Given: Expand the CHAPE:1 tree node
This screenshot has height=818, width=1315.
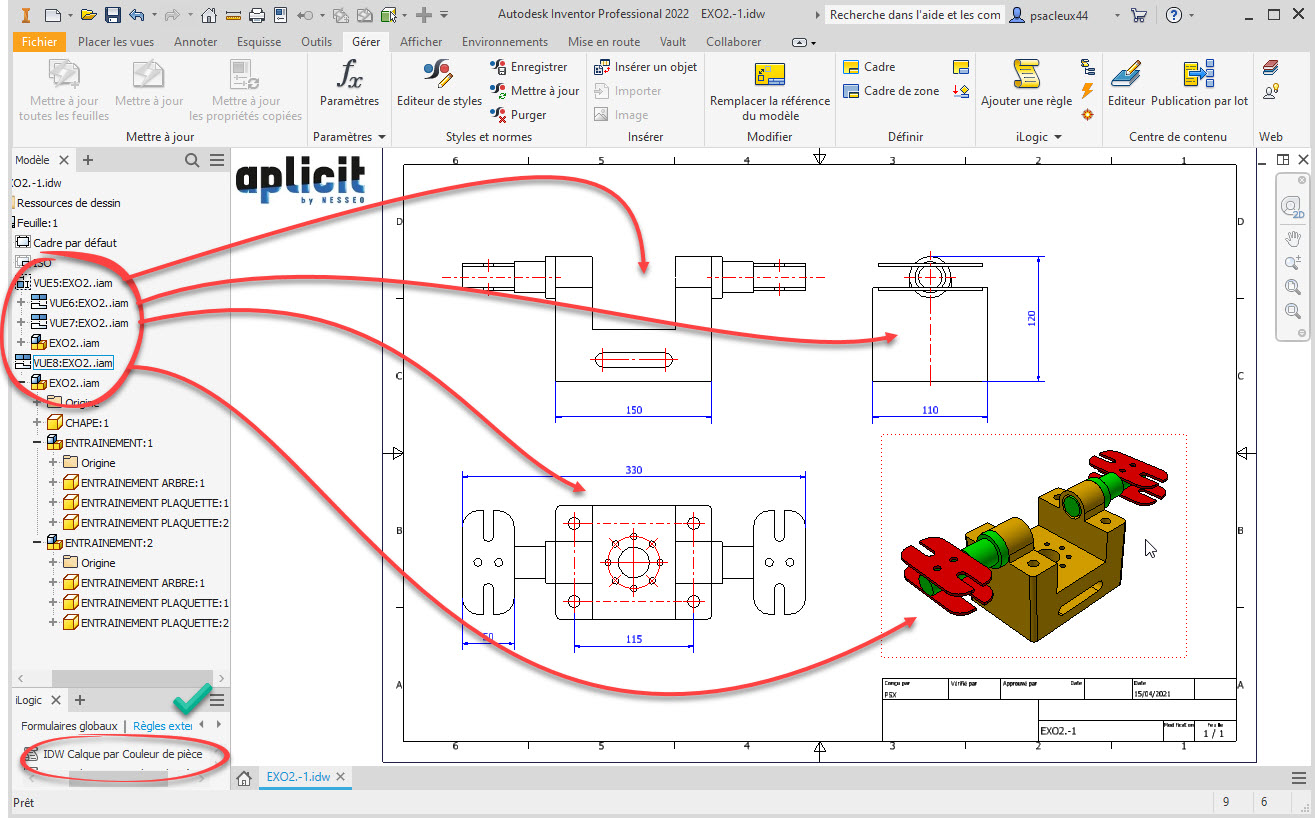Looking at the screenshot, I should tap(38, 423).
